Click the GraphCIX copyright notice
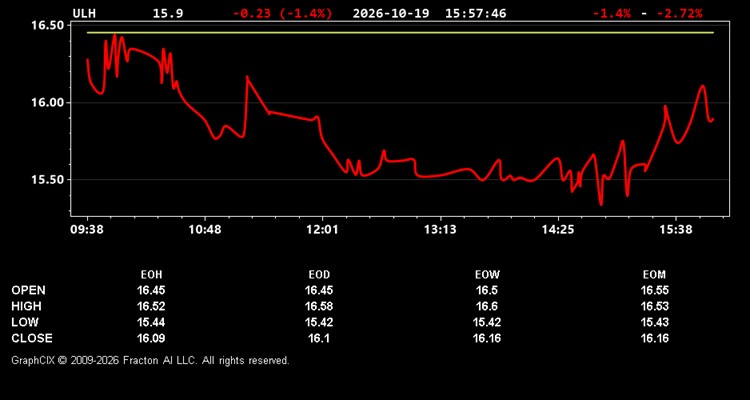The height and width of the screenshot is (400, 750). [x=150, y=360]
